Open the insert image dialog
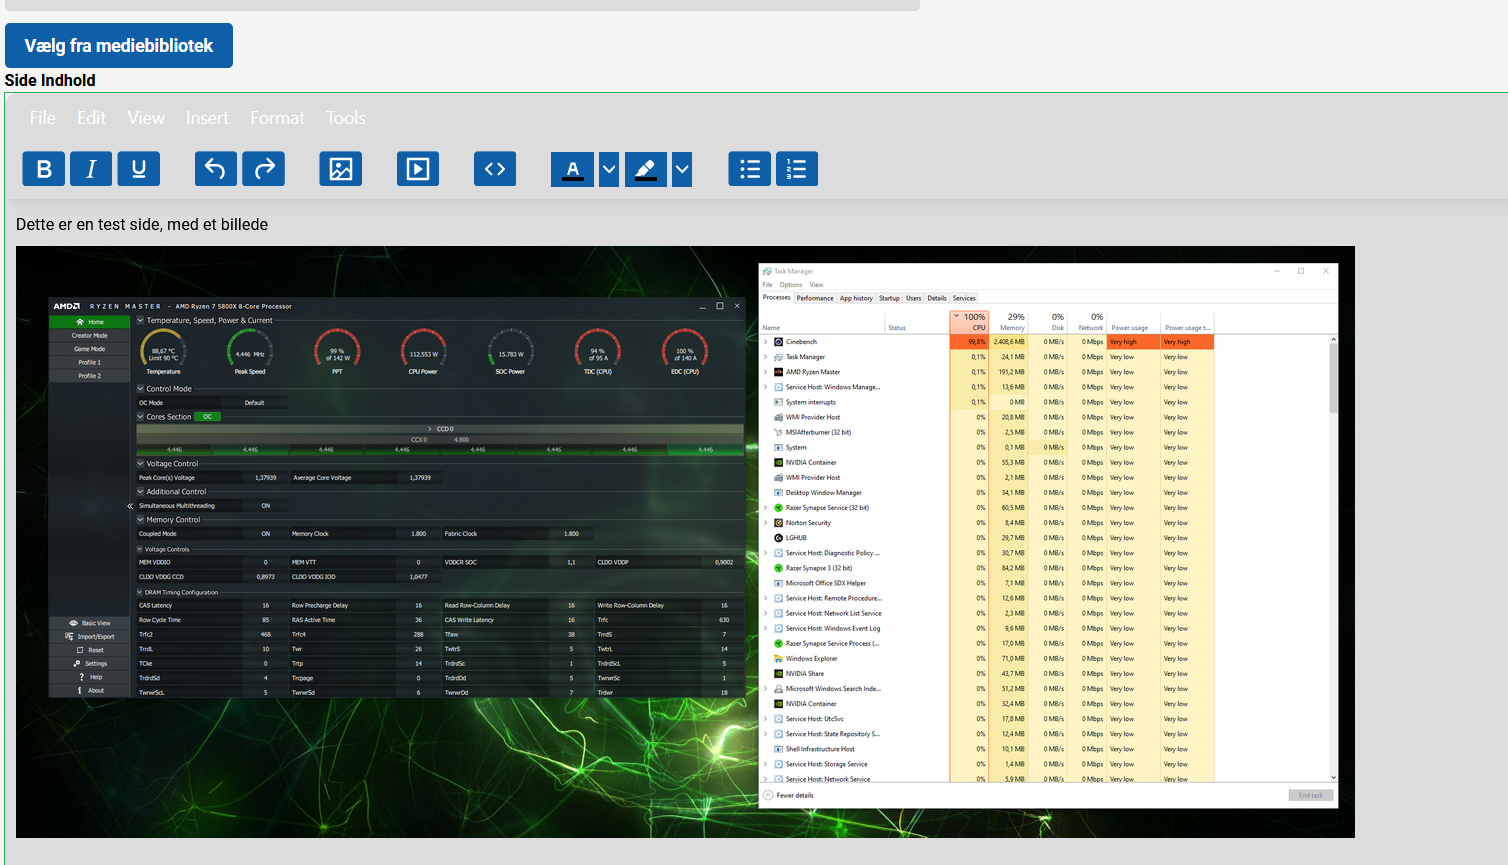 click(x=341, y=169)
